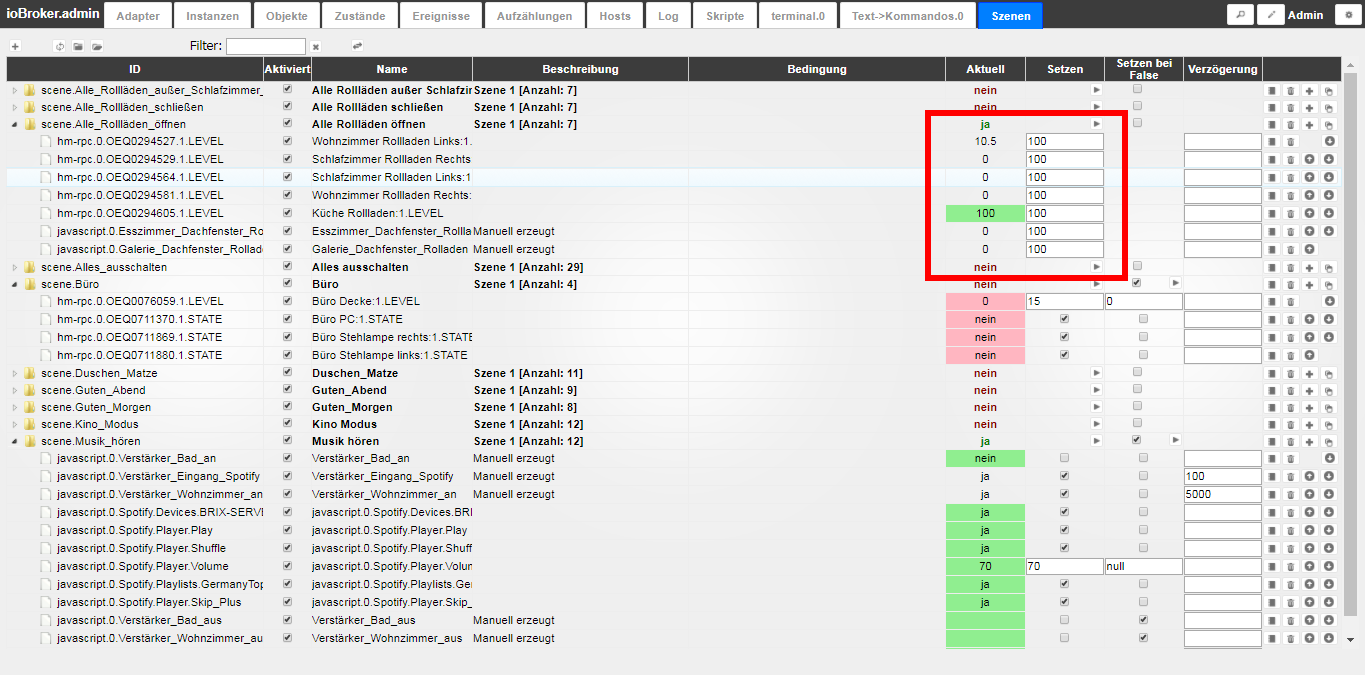1365x675 pixels.
Task: Expand the scene.Alles_ausschalten tree node
Action: coord(15,268)
